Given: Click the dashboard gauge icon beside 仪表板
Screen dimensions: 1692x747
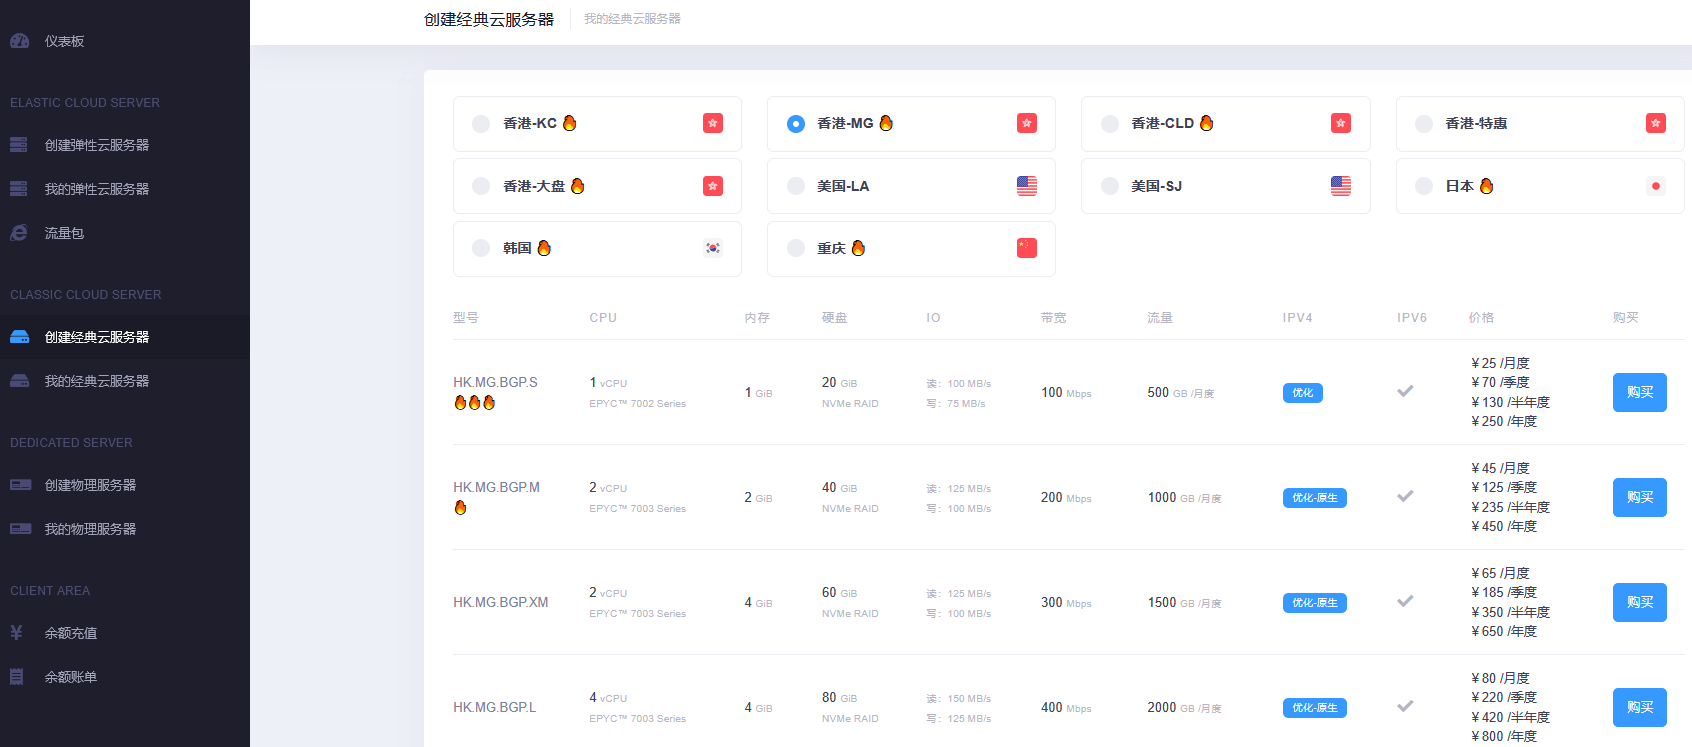Looking at the screenshot, I should click(19, 41).
